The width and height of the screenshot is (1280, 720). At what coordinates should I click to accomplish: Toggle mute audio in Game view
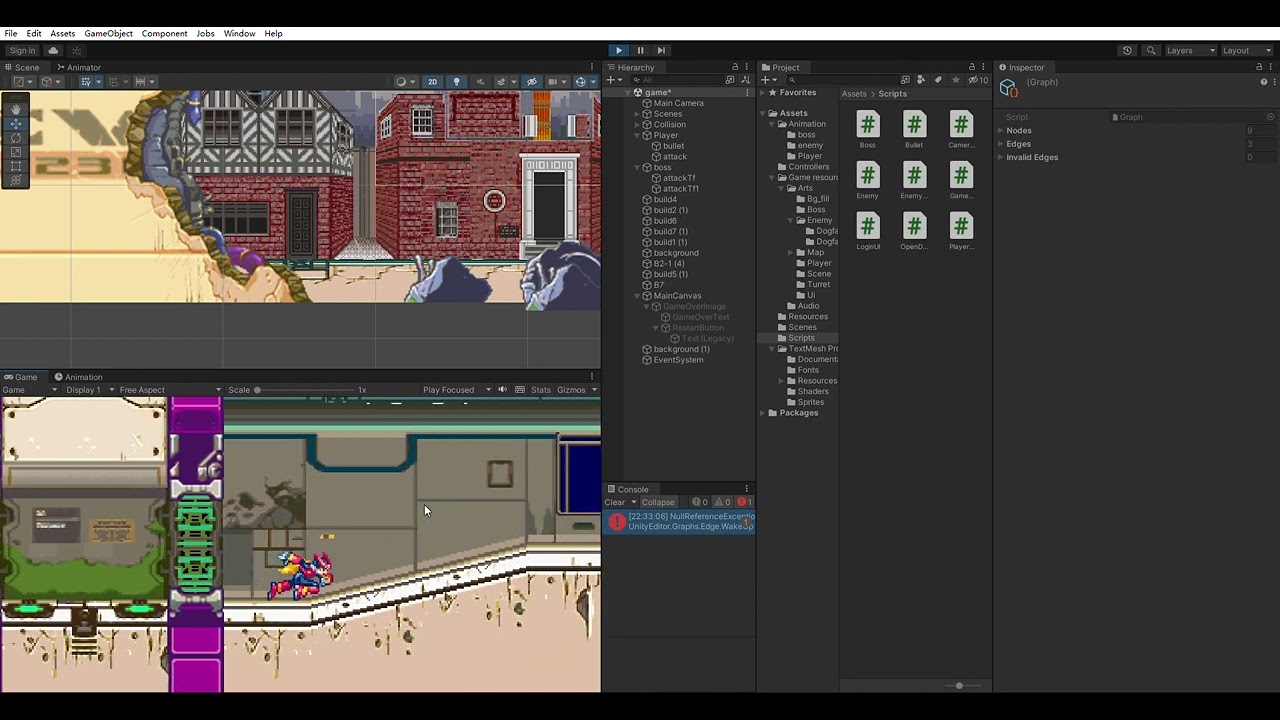tap(502, 390)
